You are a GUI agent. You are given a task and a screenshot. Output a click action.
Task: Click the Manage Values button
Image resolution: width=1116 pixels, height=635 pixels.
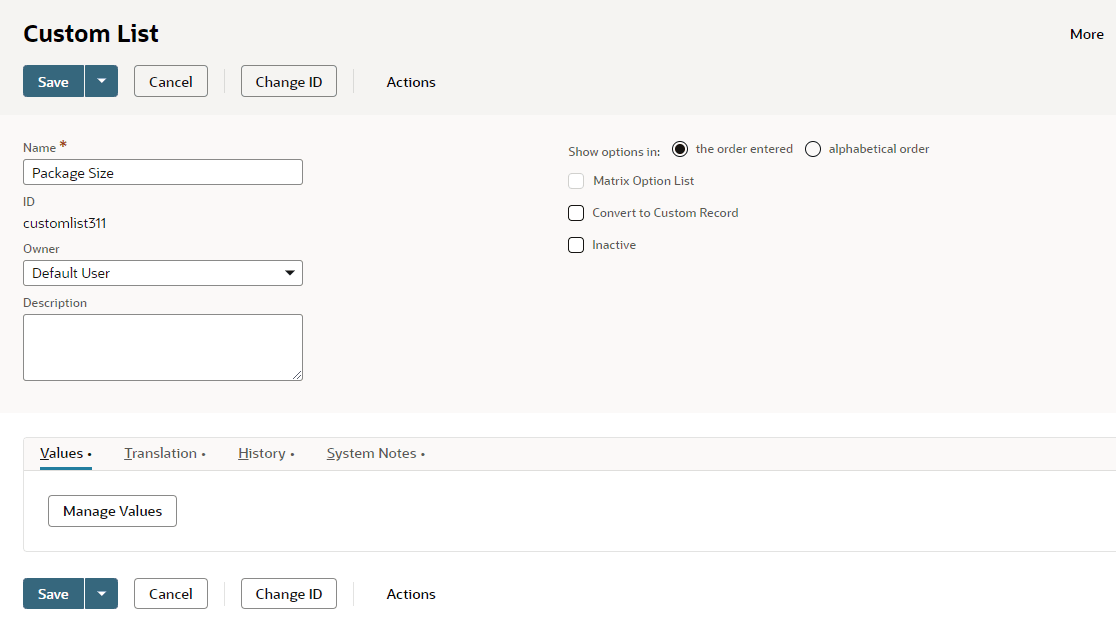click(112, 511)
